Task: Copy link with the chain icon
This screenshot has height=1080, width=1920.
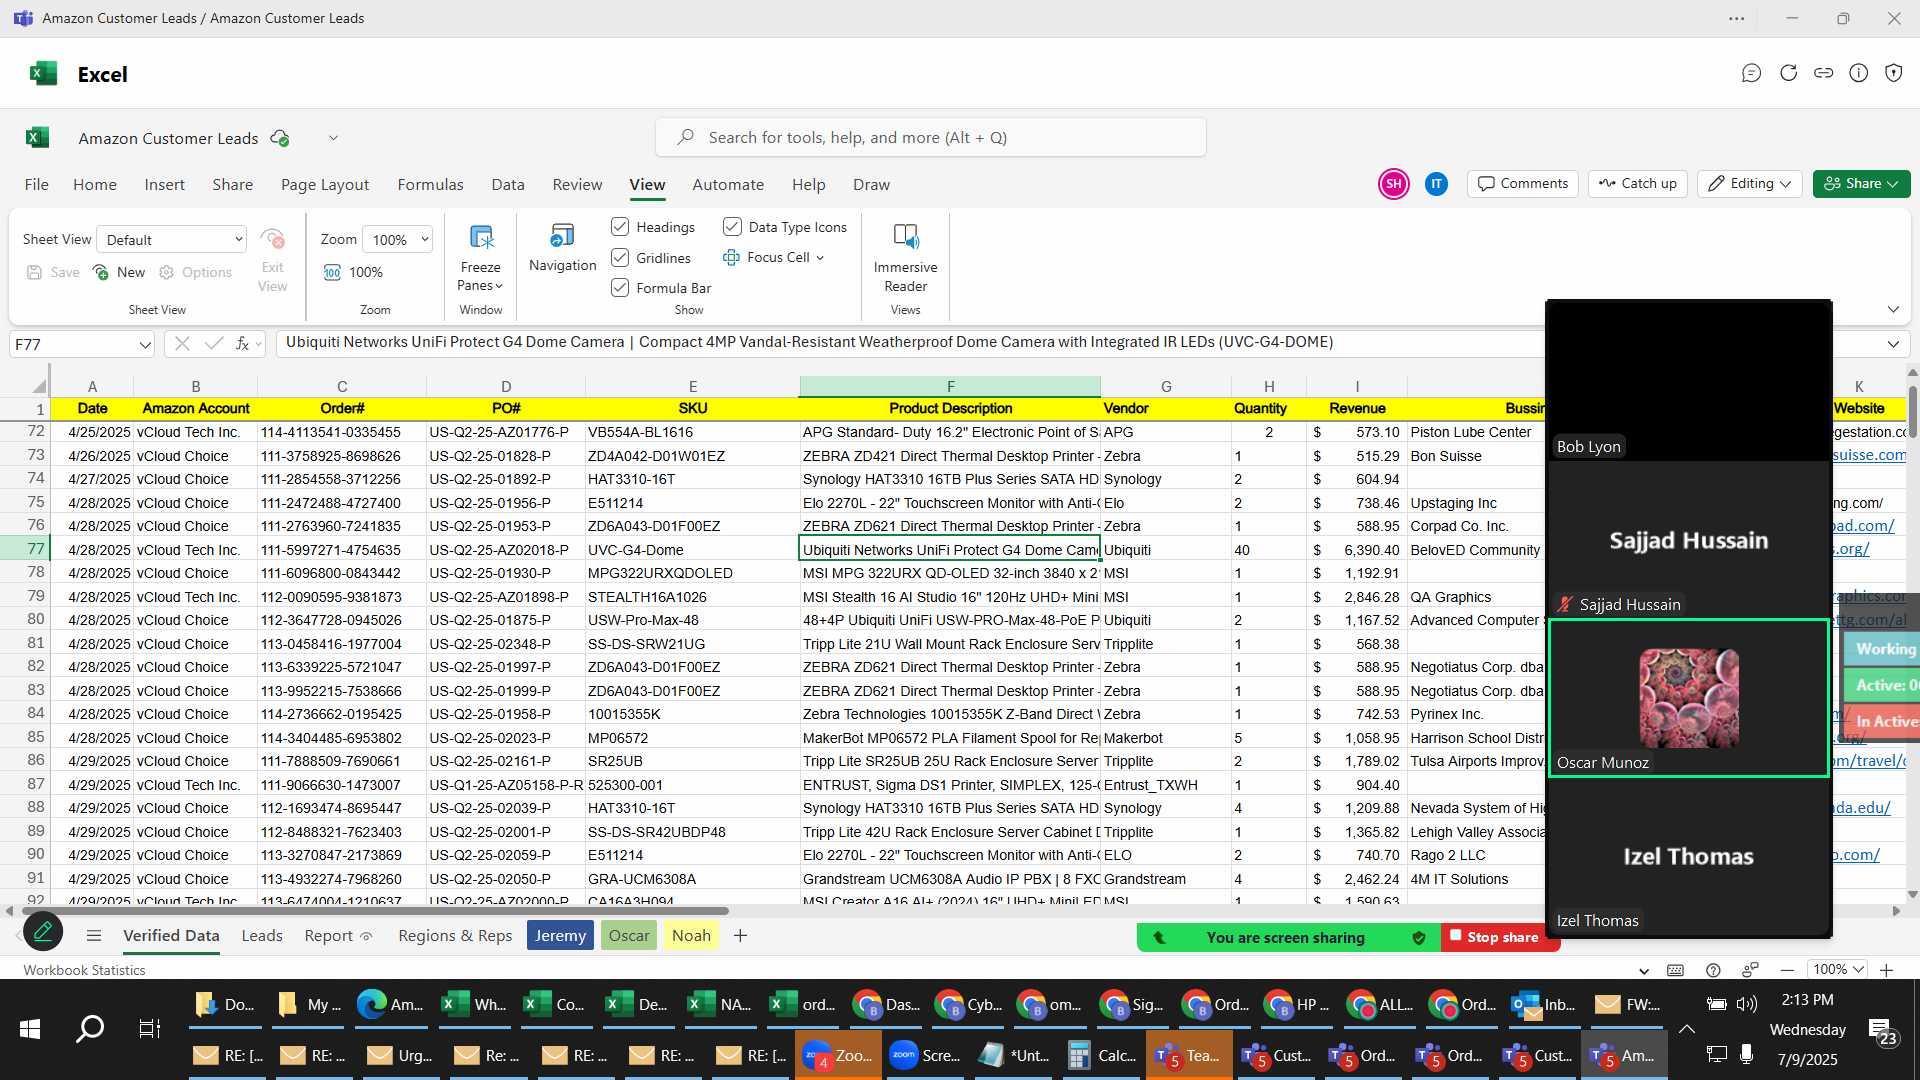Action: point(1823,73)
